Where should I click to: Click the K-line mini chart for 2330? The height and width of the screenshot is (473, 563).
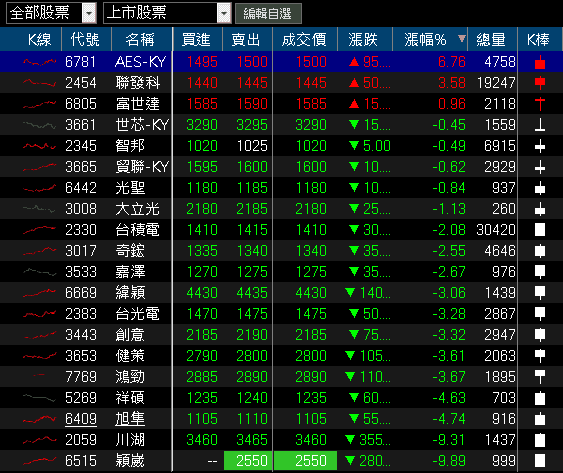pos(39,230)
